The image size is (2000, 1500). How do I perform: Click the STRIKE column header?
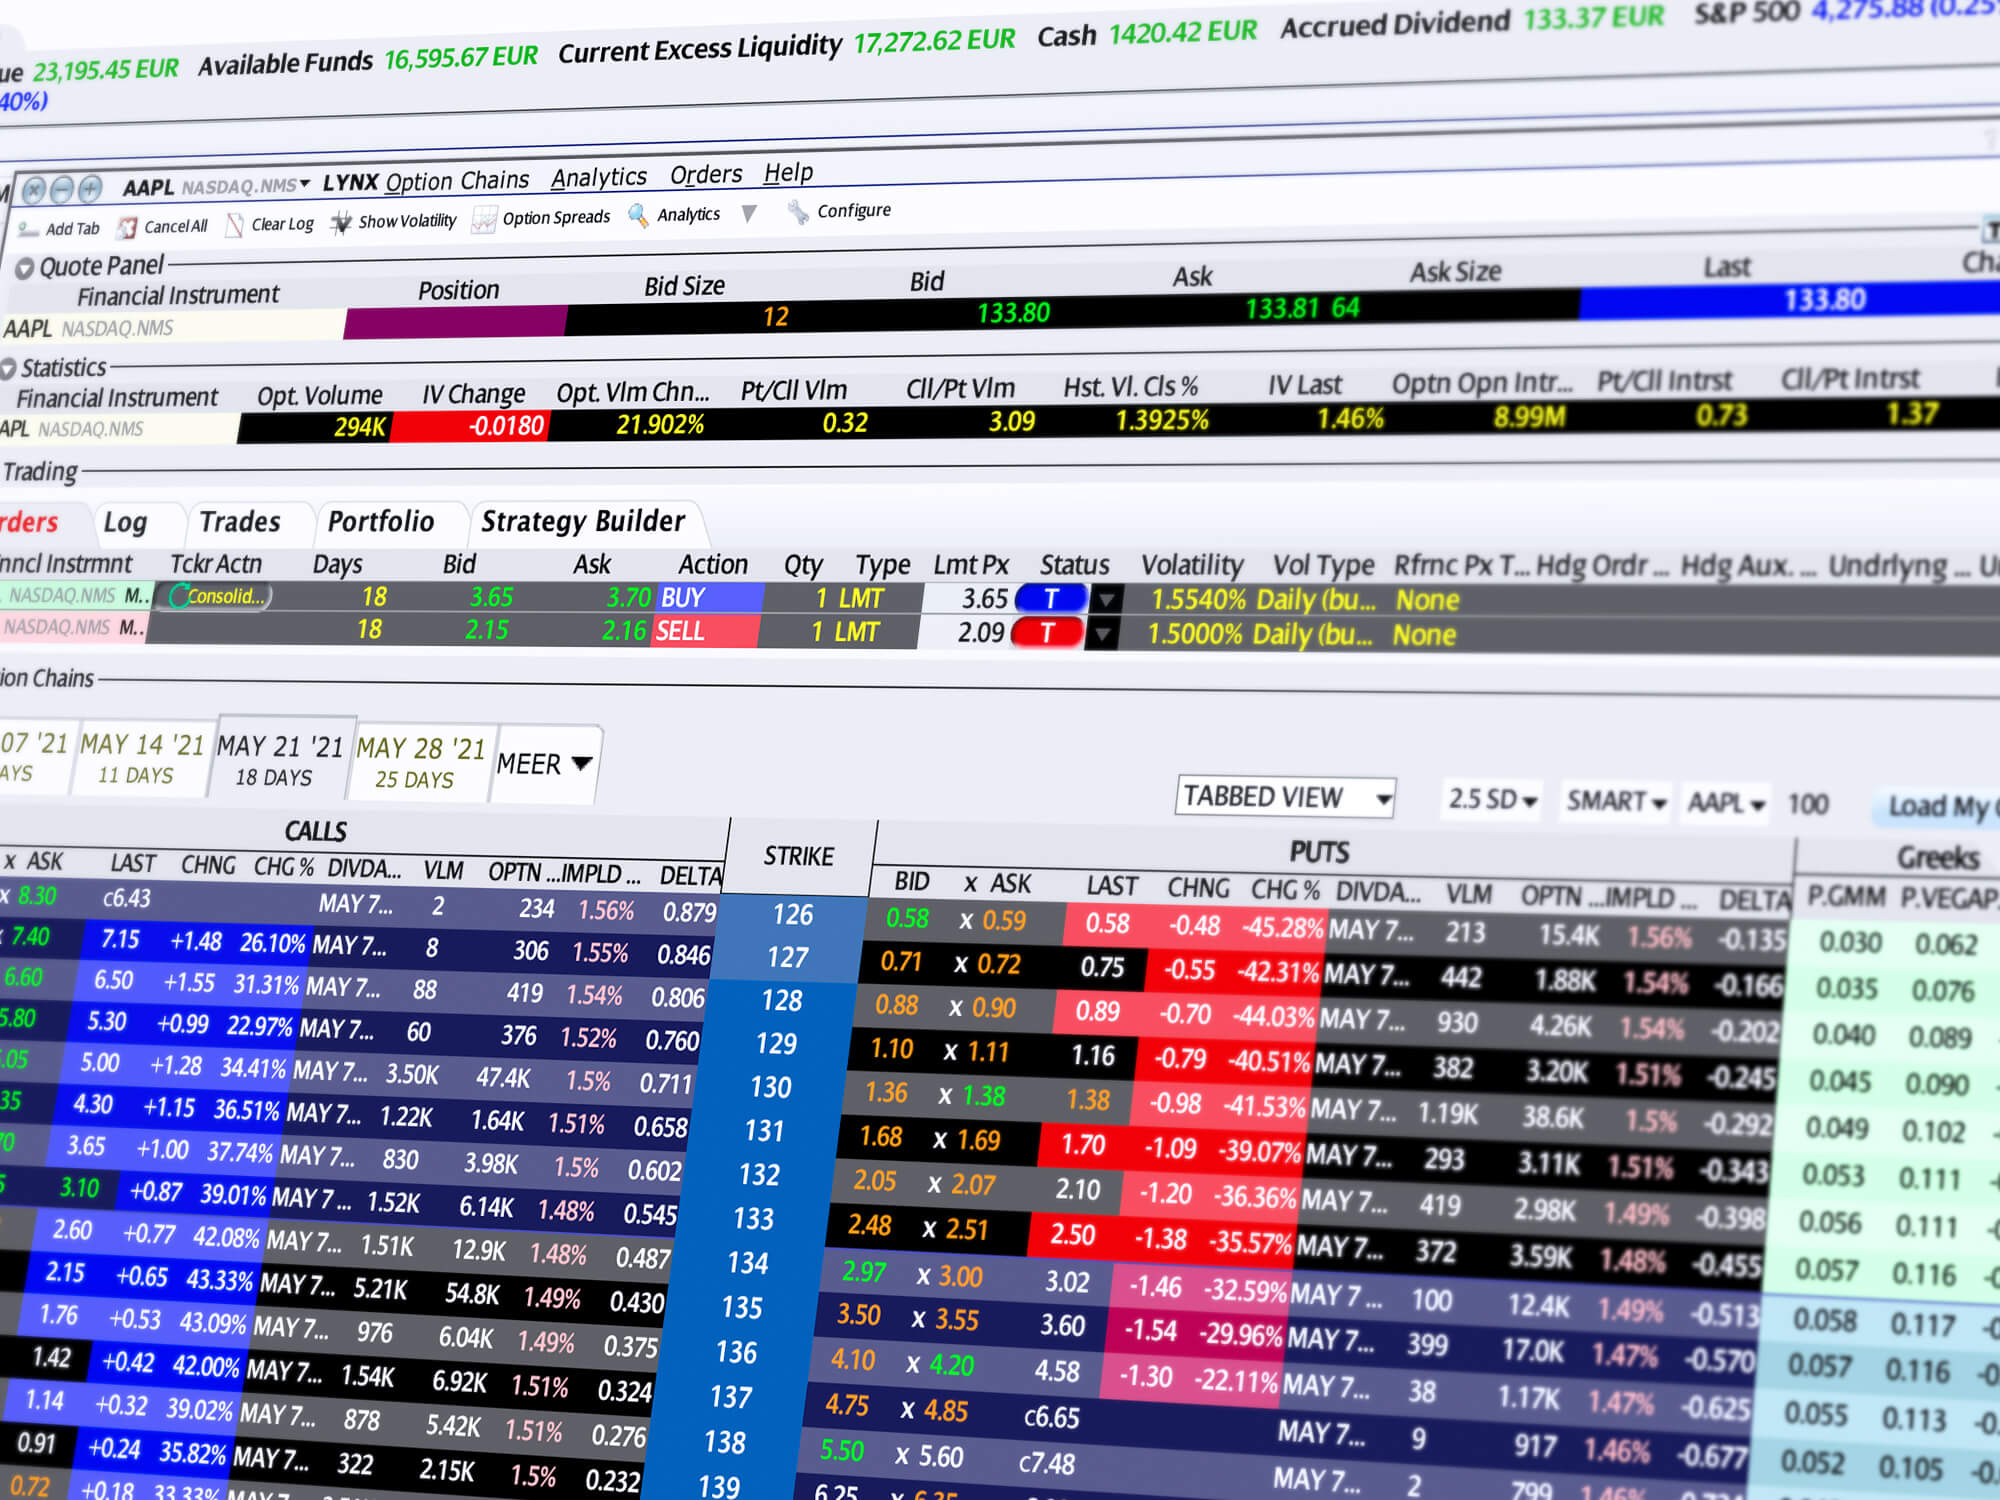pyautogui.click(x=799, y=857)
